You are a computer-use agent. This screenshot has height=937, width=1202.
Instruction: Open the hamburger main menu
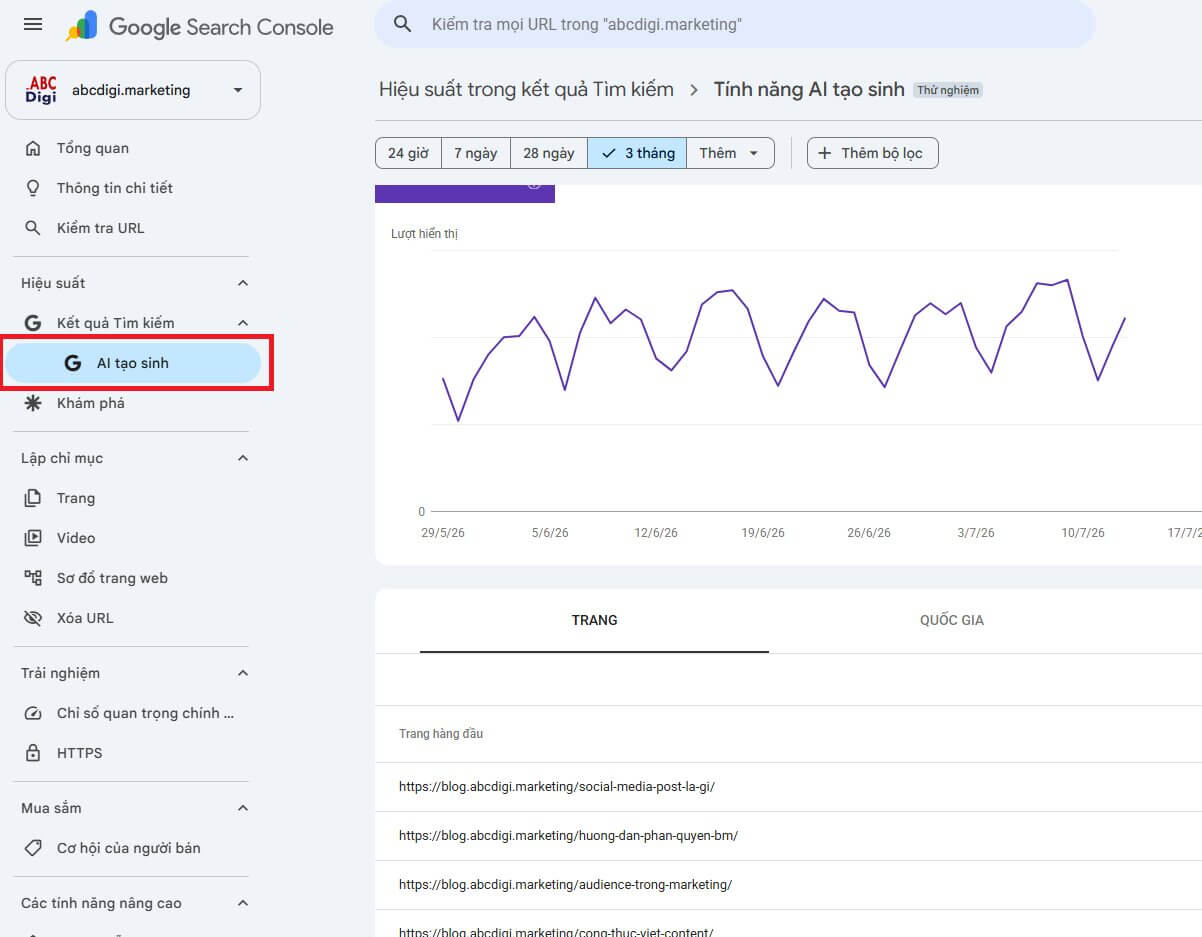coord(33,24)
